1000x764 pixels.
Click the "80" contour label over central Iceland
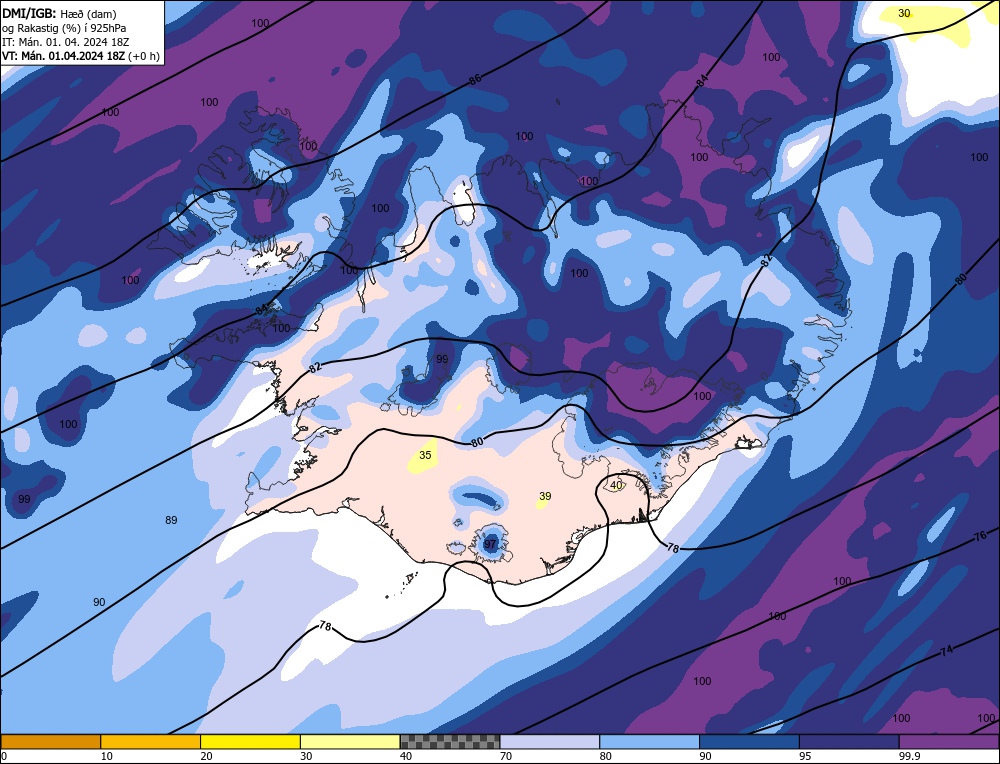click(477, 441)
